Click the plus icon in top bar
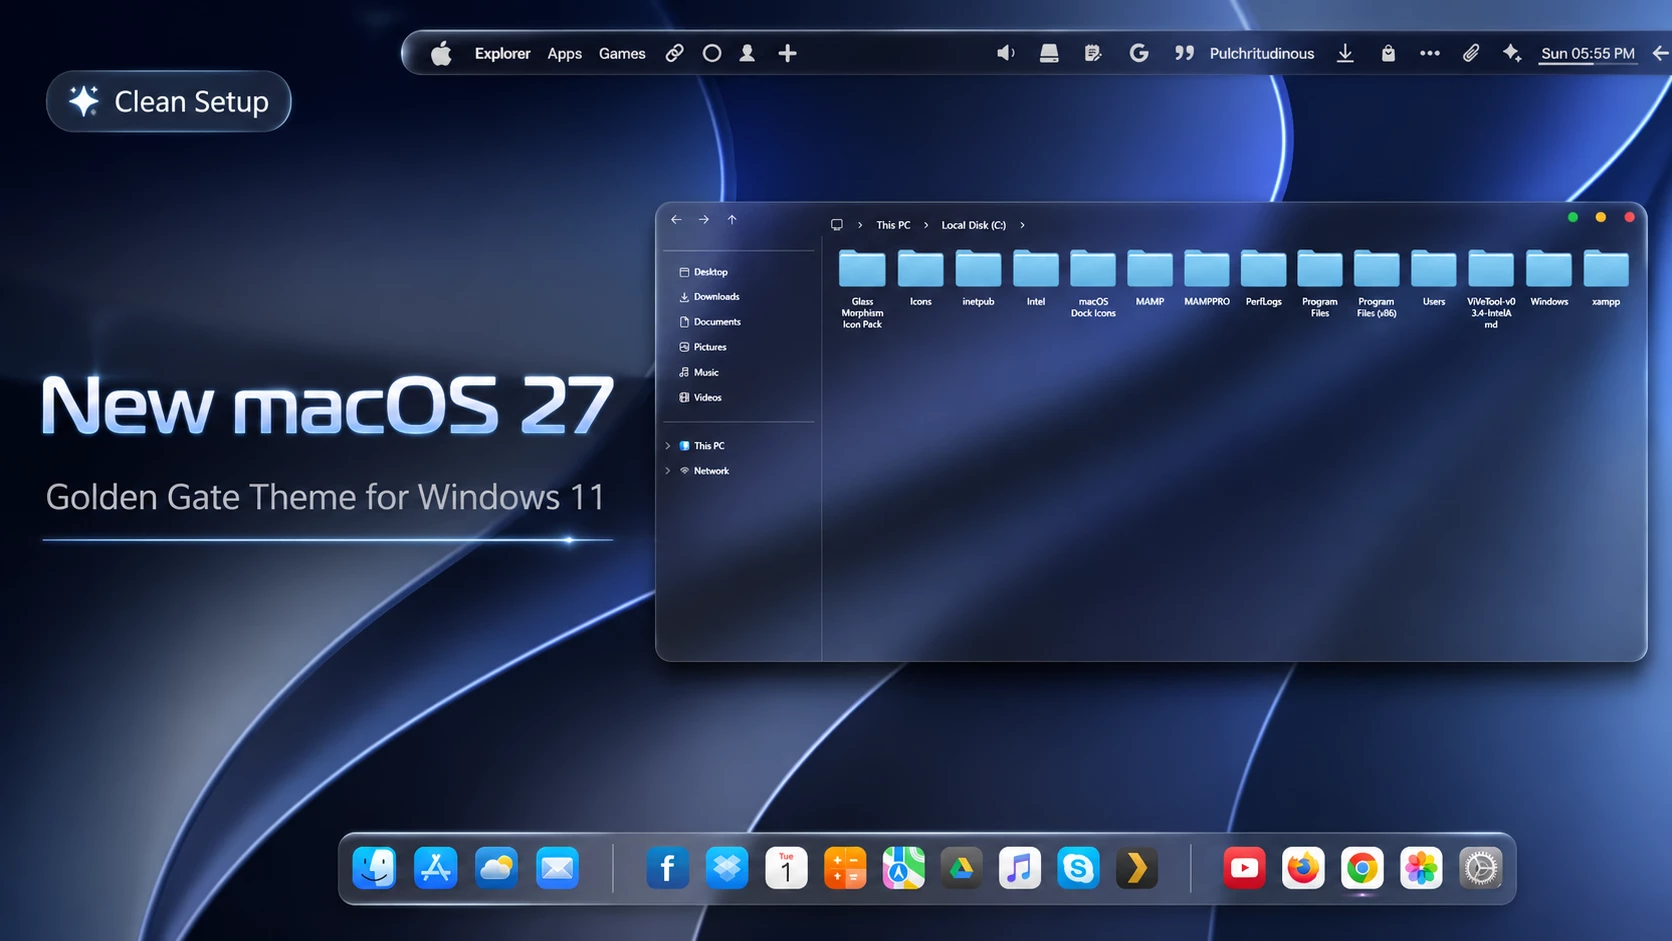The width and height of the screenshot is (1672, 941). click(787, 53)
